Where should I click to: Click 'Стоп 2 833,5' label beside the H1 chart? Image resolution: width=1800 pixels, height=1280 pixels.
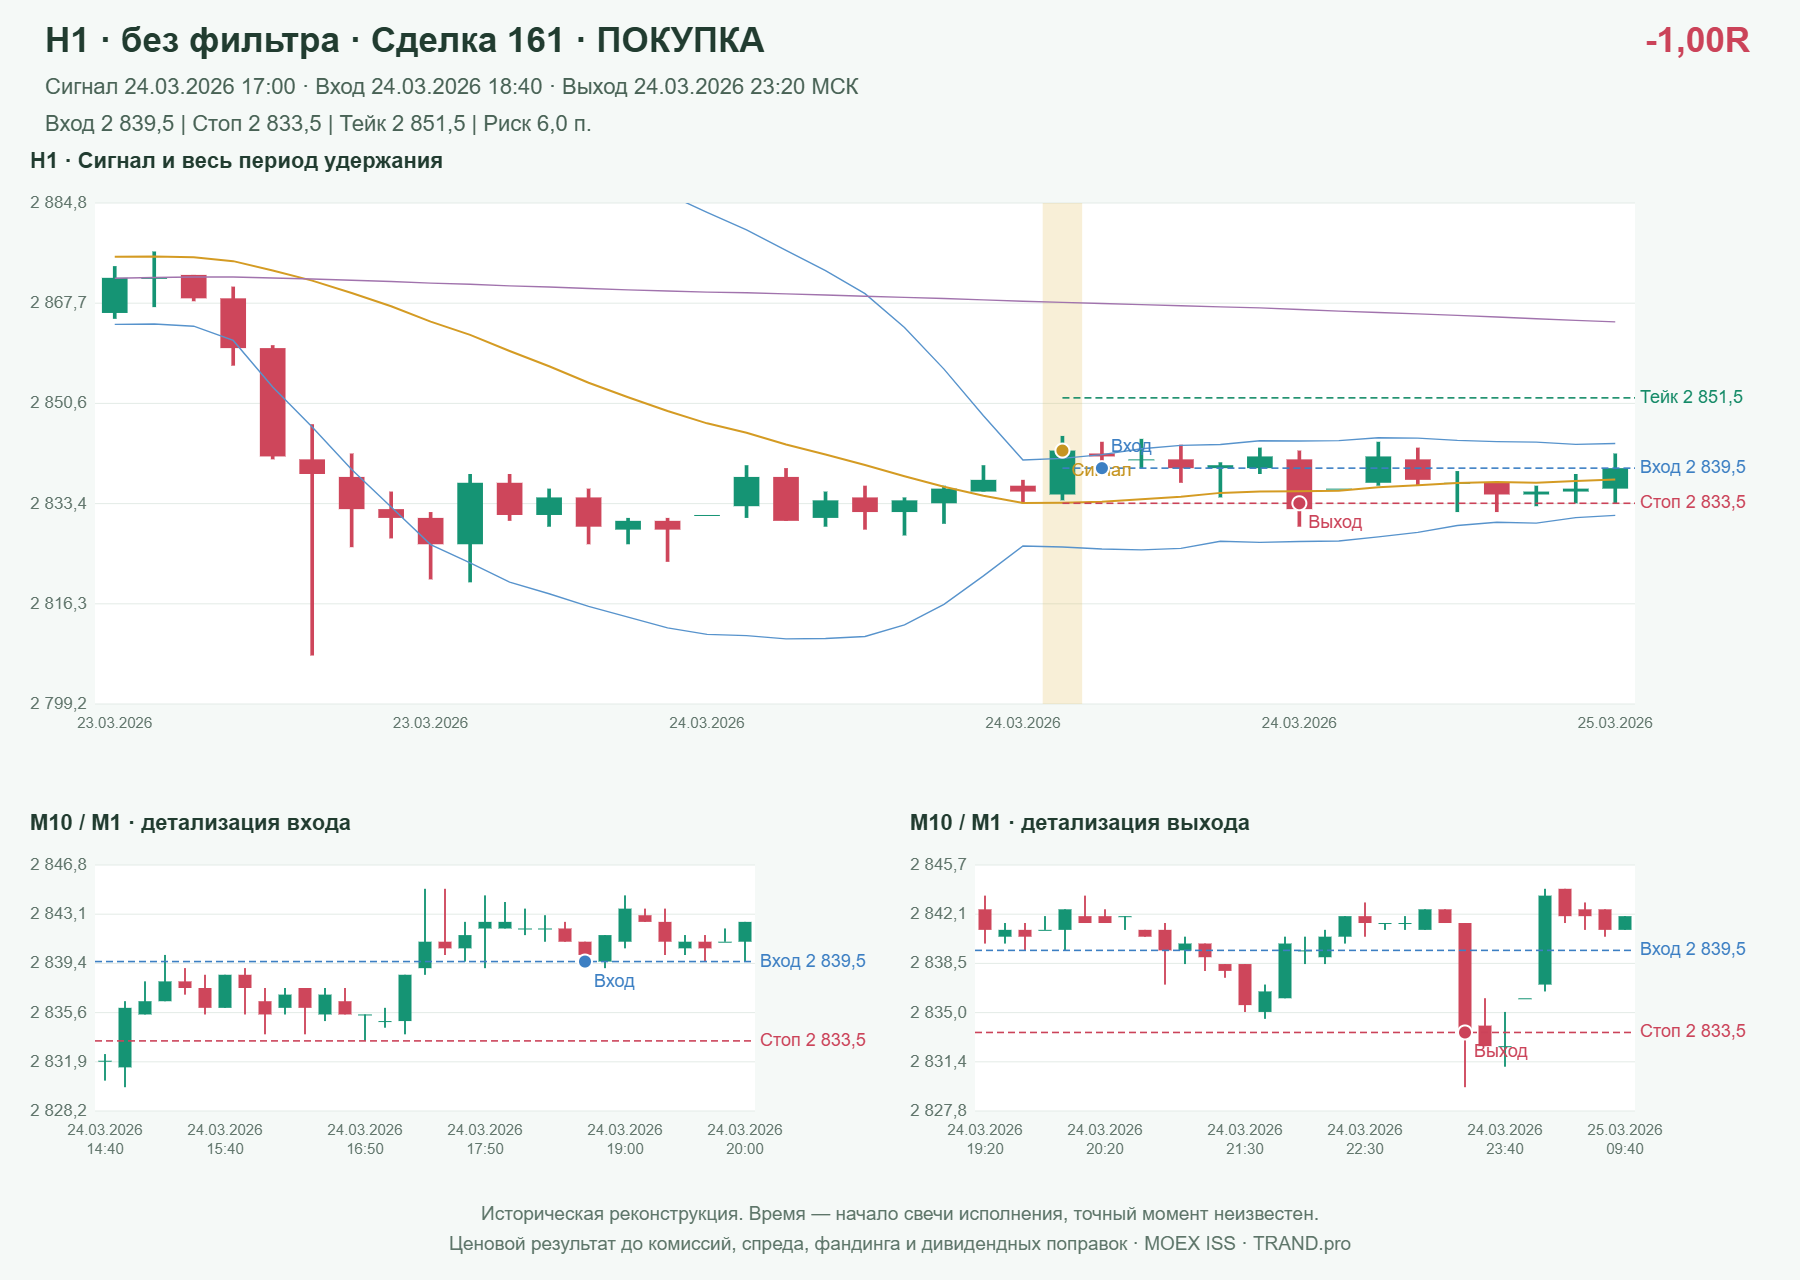(x=1693, y=502)
